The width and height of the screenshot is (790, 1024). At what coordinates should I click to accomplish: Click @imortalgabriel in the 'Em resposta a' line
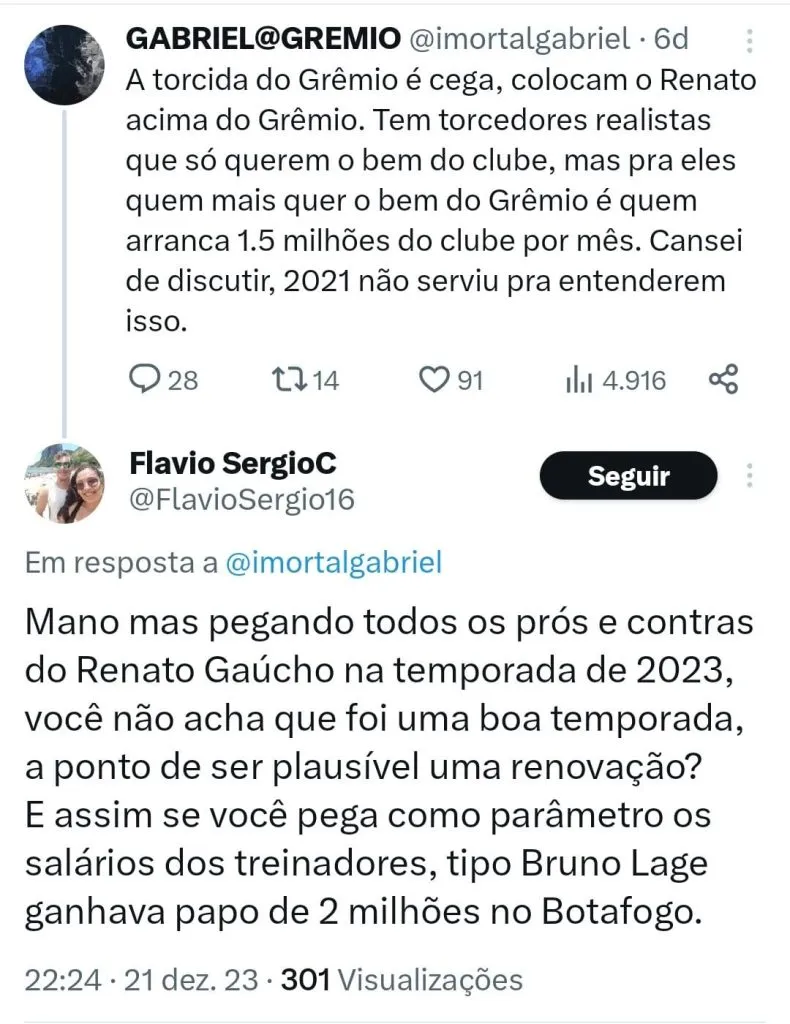[334, 562]
